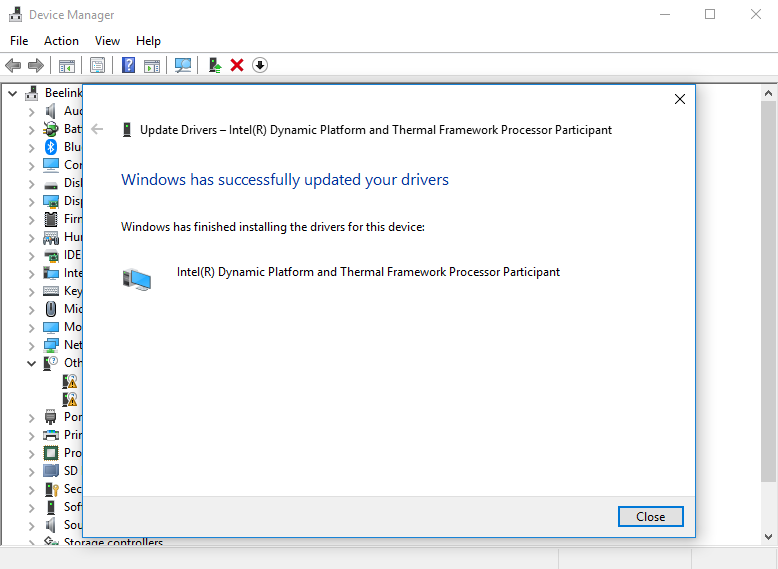The height and width of the screenshot is (569, 778).
Task: Select second unknown device warning icon
Action: click(69, 399)
